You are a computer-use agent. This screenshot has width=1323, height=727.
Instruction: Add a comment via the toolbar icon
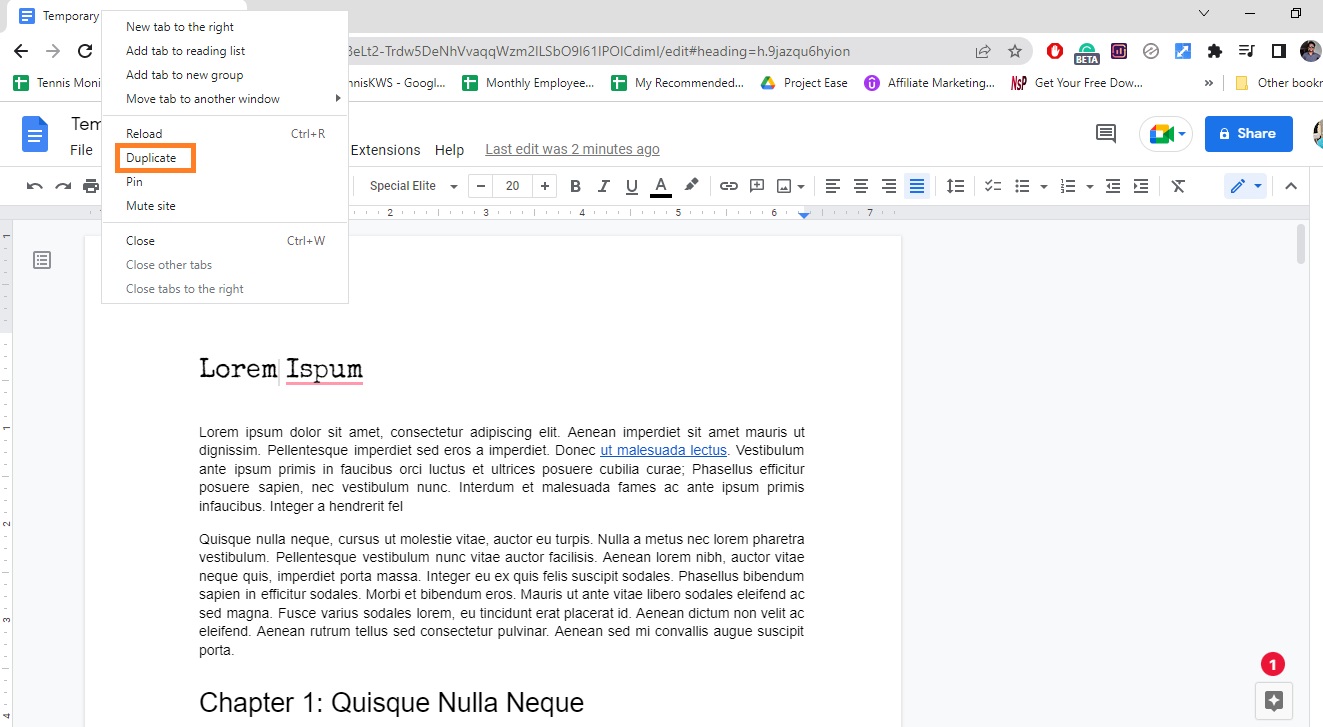757,185
